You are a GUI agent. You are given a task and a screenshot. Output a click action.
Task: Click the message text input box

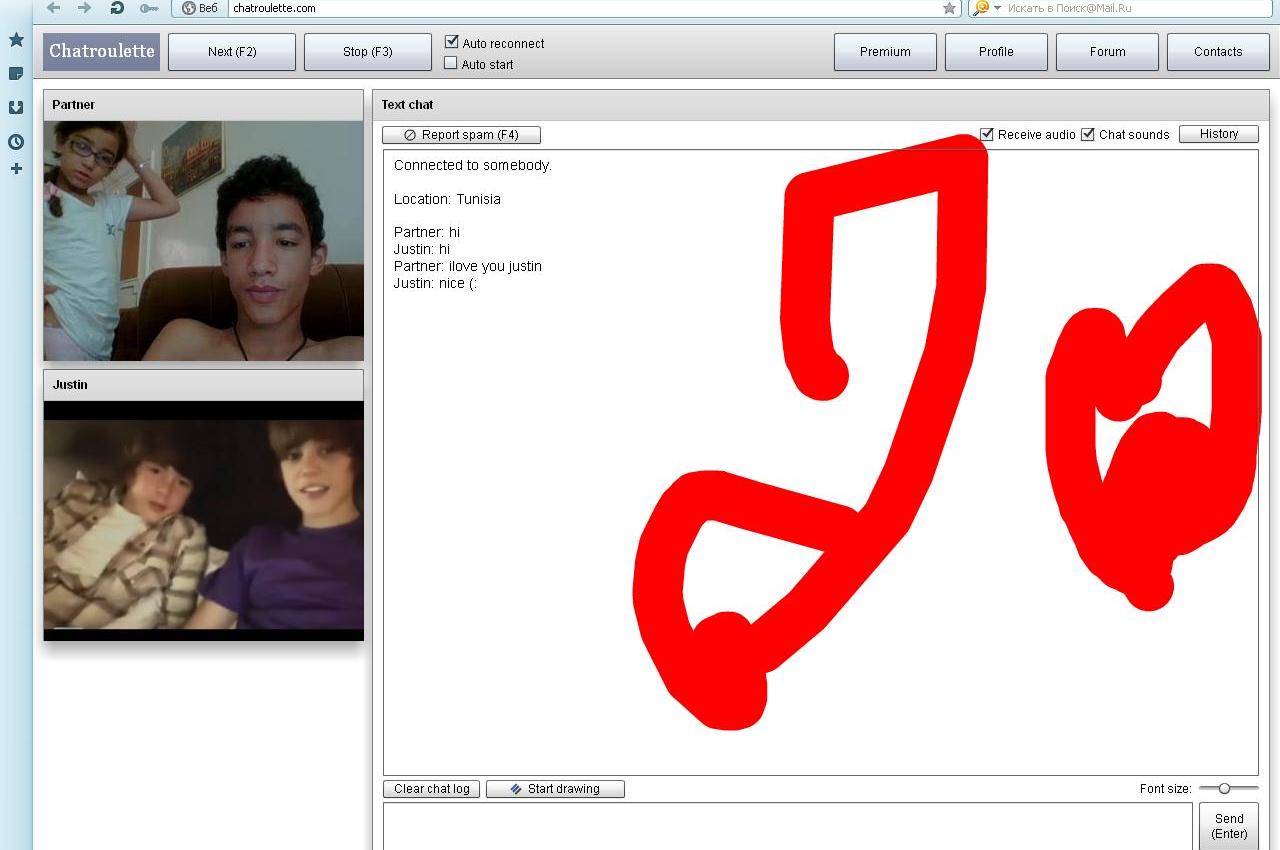click(x=787, y=826)
